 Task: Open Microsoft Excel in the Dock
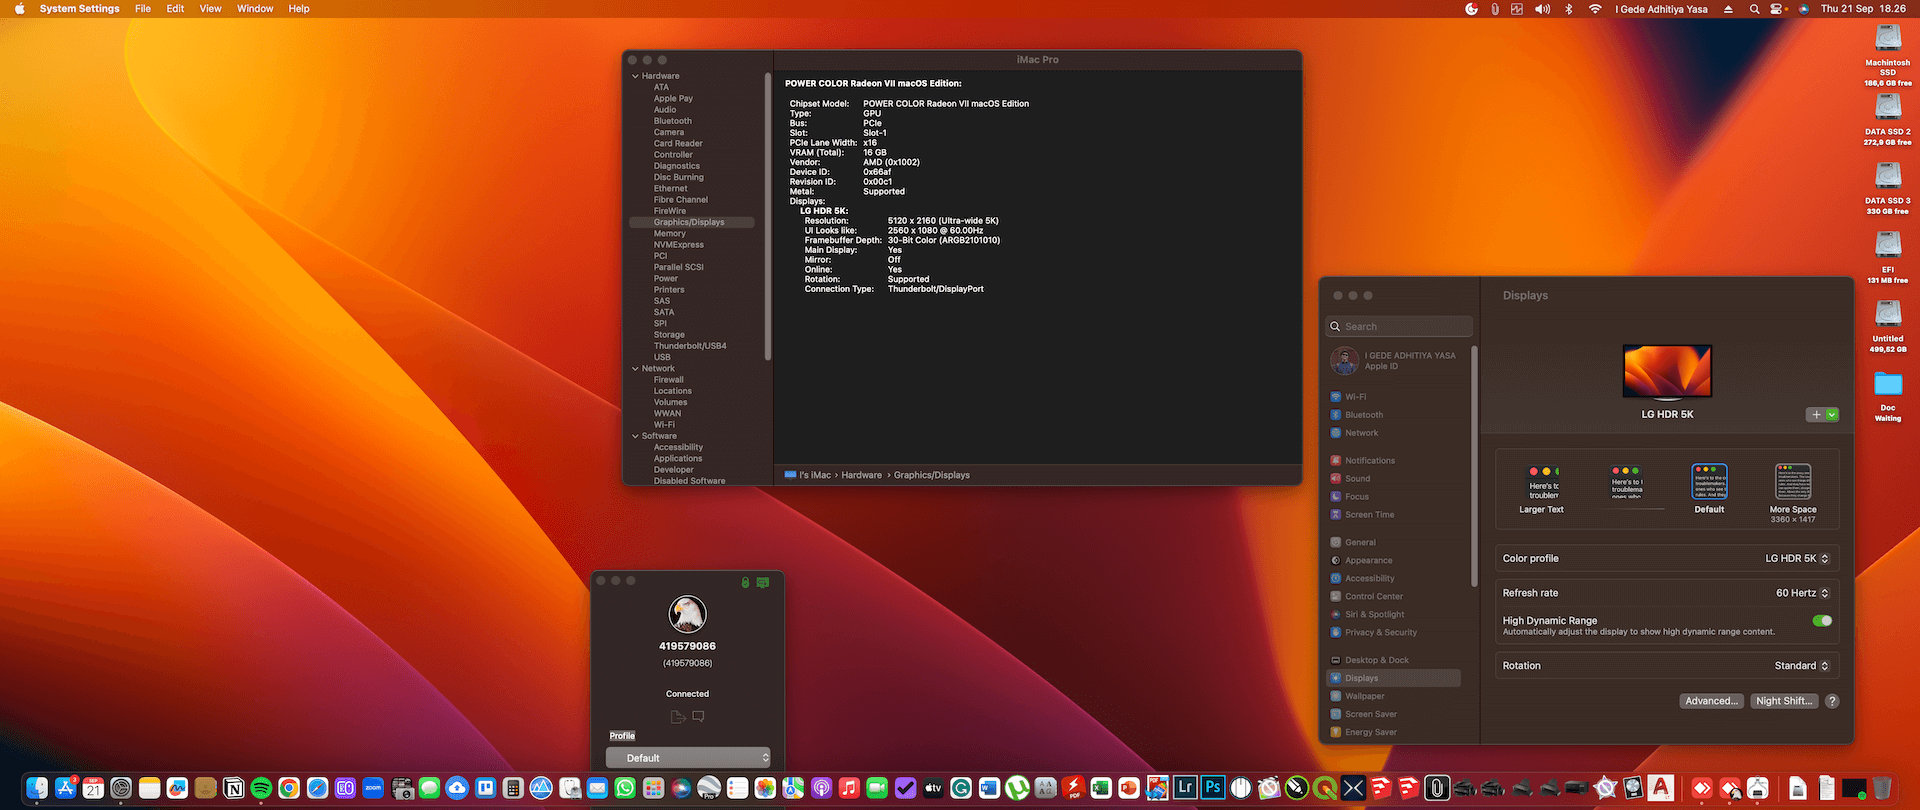1101,788
